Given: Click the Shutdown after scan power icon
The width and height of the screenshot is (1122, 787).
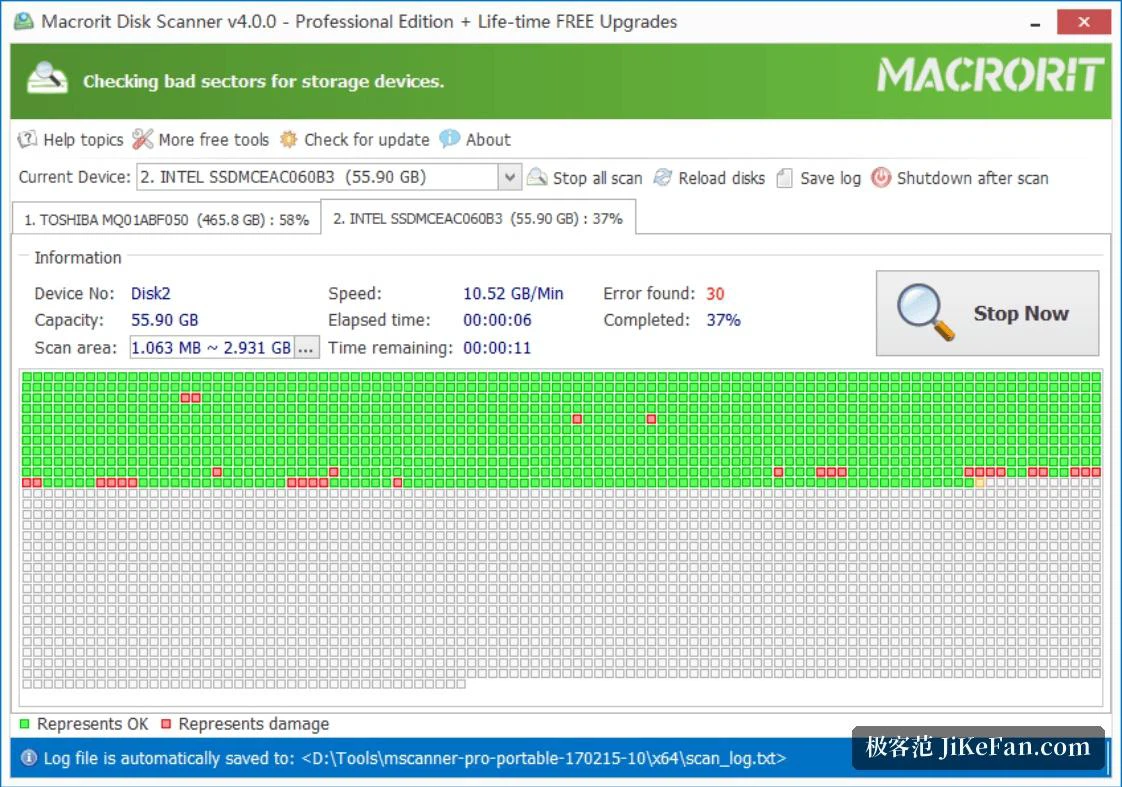Looking at the screenshot, I should coord(881,177).
